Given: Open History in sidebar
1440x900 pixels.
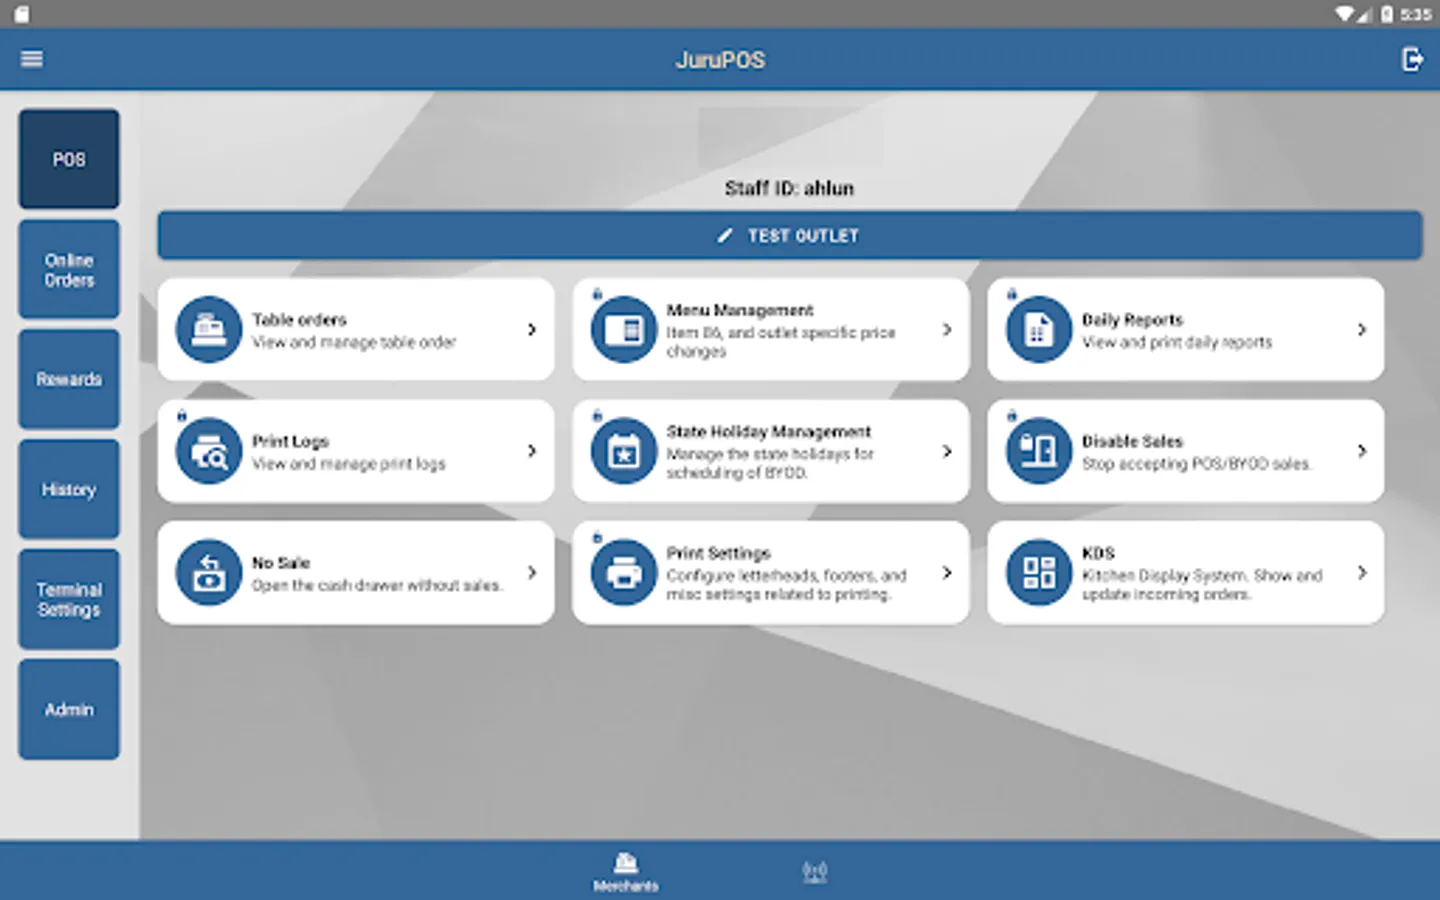Looking at the screenshot, I should (x=69, y=489).
